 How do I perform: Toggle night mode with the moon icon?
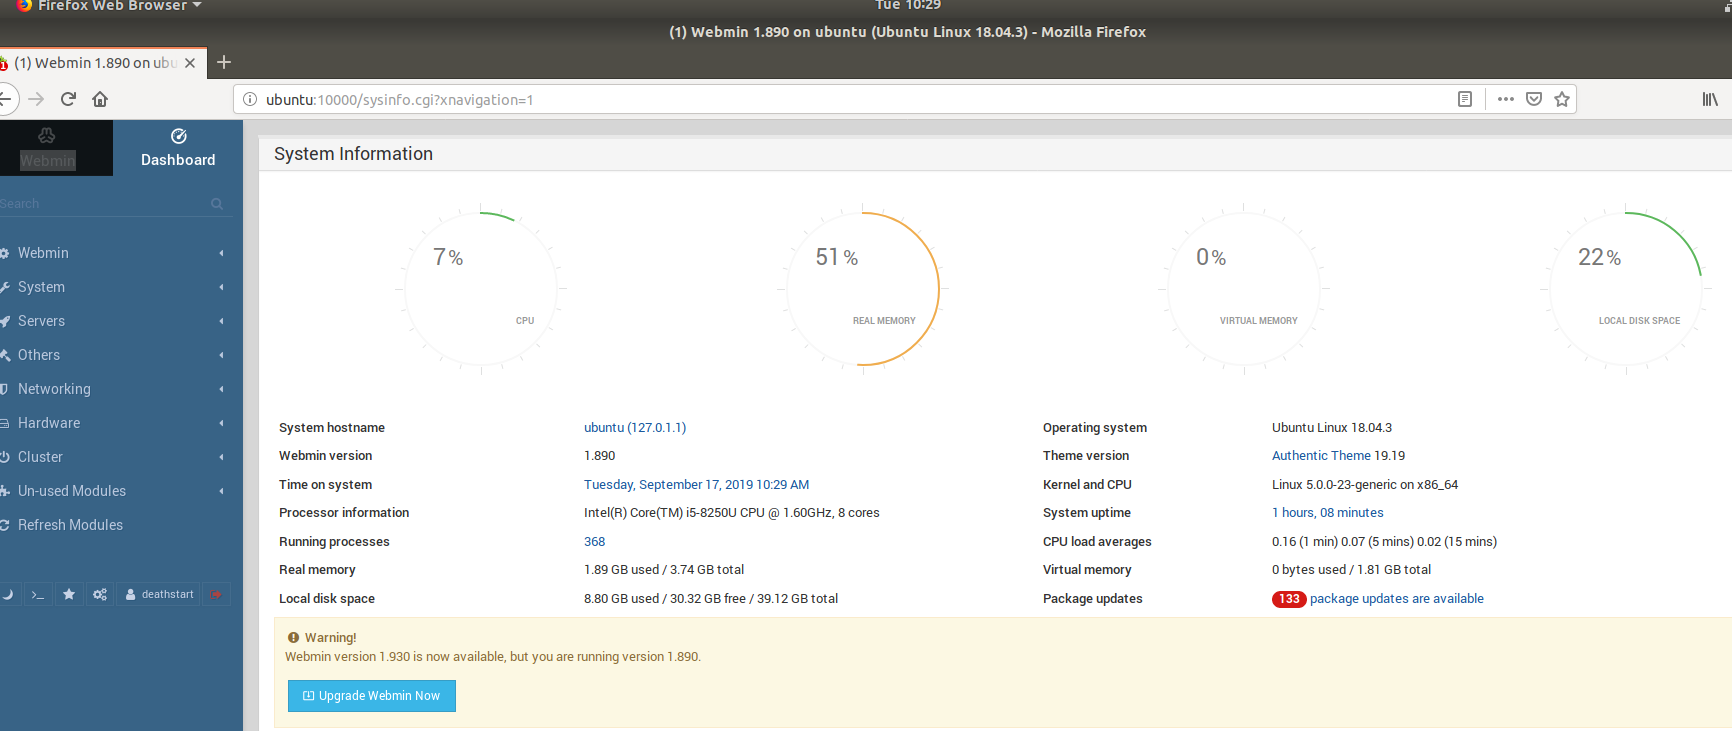[x=7, y=594]
